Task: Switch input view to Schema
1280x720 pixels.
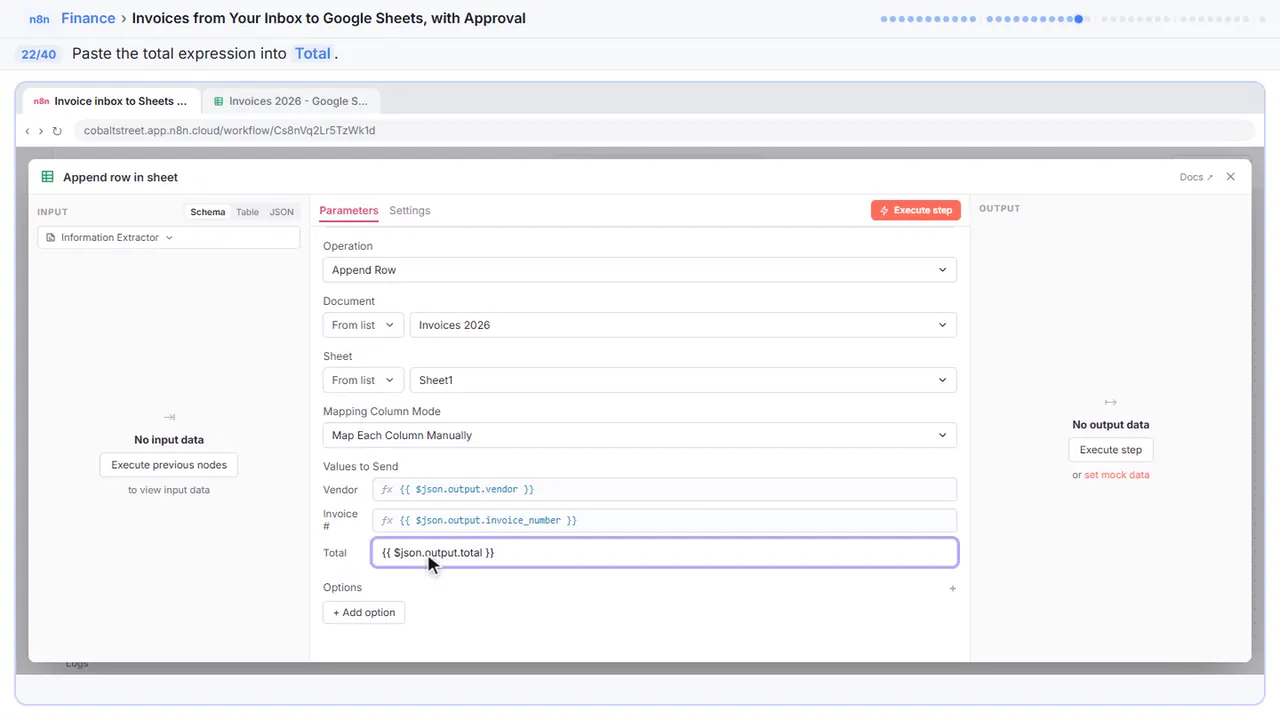Action: [x=208, y=212]
